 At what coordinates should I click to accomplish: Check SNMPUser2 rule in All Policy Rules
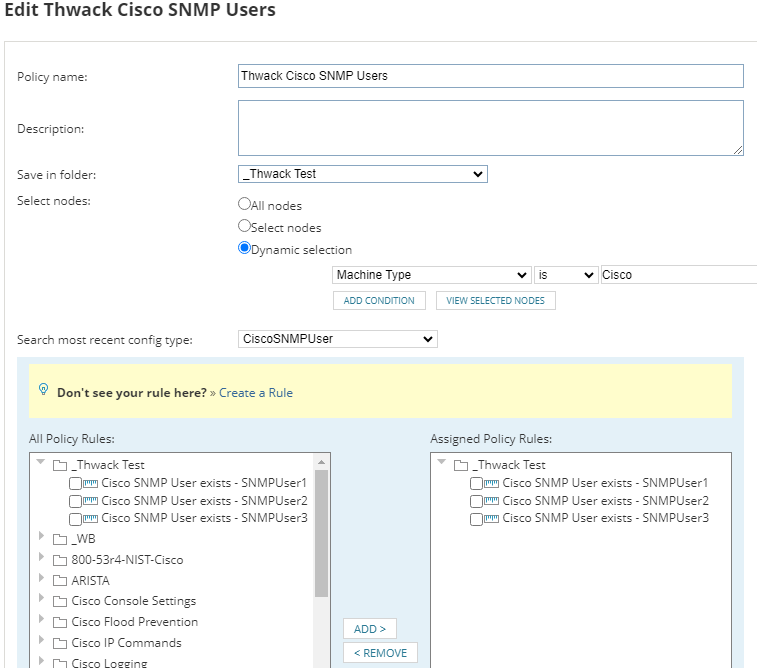tap(75, 501)
